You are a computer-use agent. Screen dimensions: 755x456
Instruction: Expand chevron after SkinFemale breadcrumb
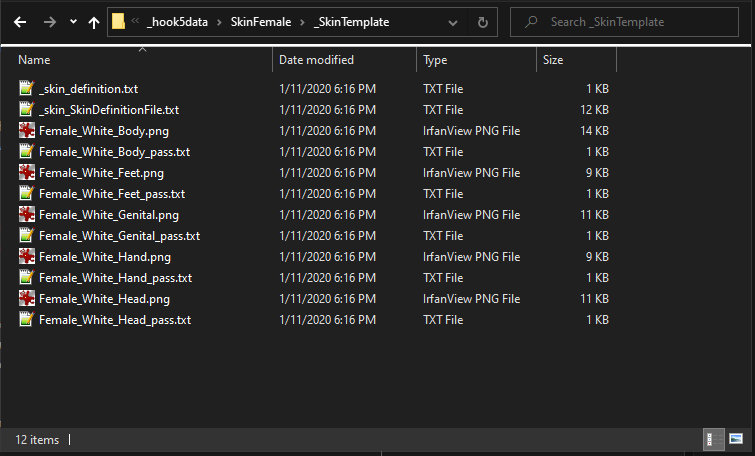click(x=302, y=23)
